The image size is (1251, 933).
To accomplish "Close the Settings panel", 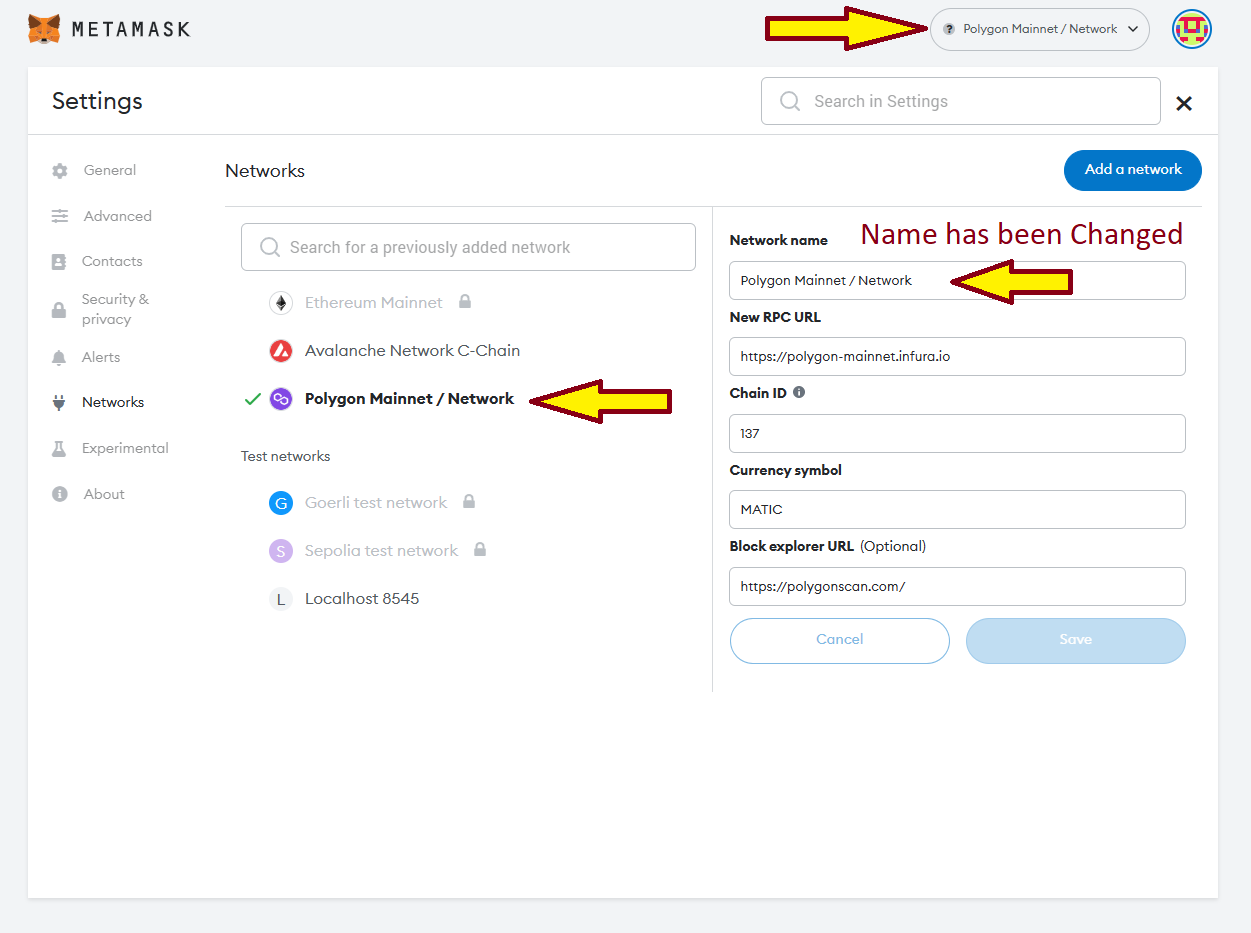I will (1184, 103).
